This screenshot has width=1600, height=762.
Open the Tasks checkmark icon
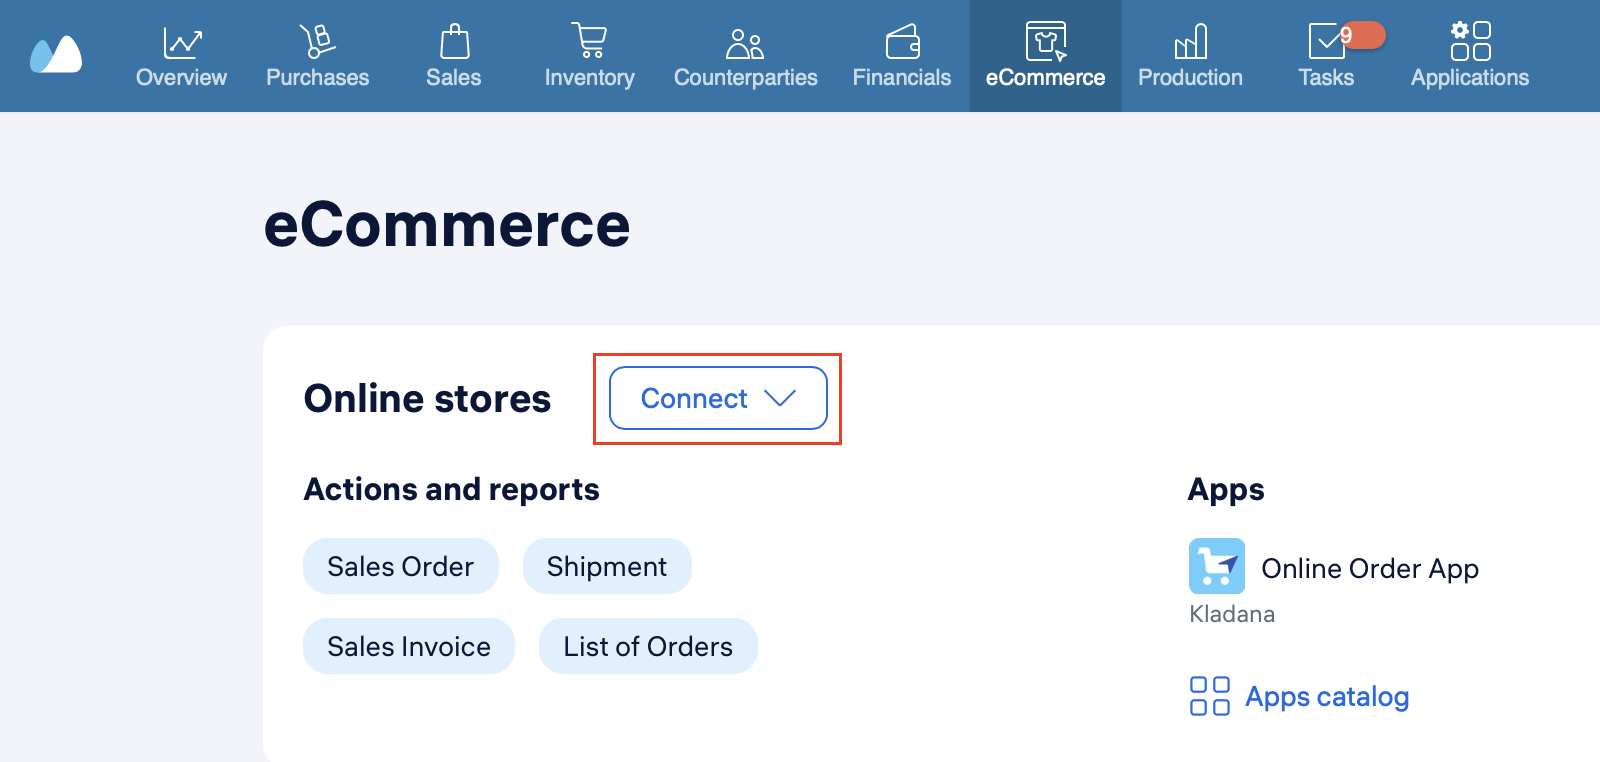pyautogui.click(x=1326, y=42)
